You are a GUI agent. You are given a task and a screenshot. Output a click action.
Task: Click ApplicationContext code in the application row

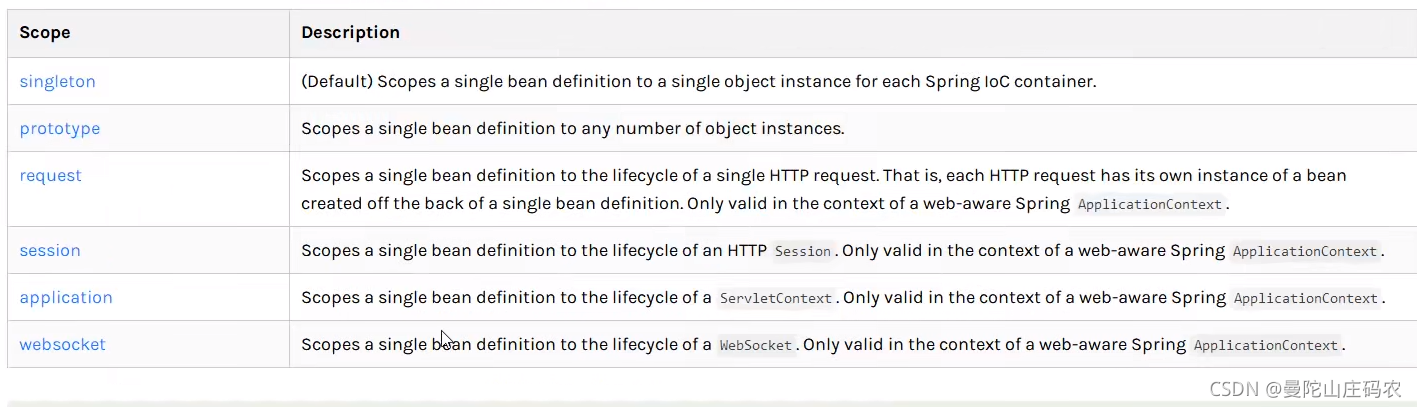(x=1305, y=299)
